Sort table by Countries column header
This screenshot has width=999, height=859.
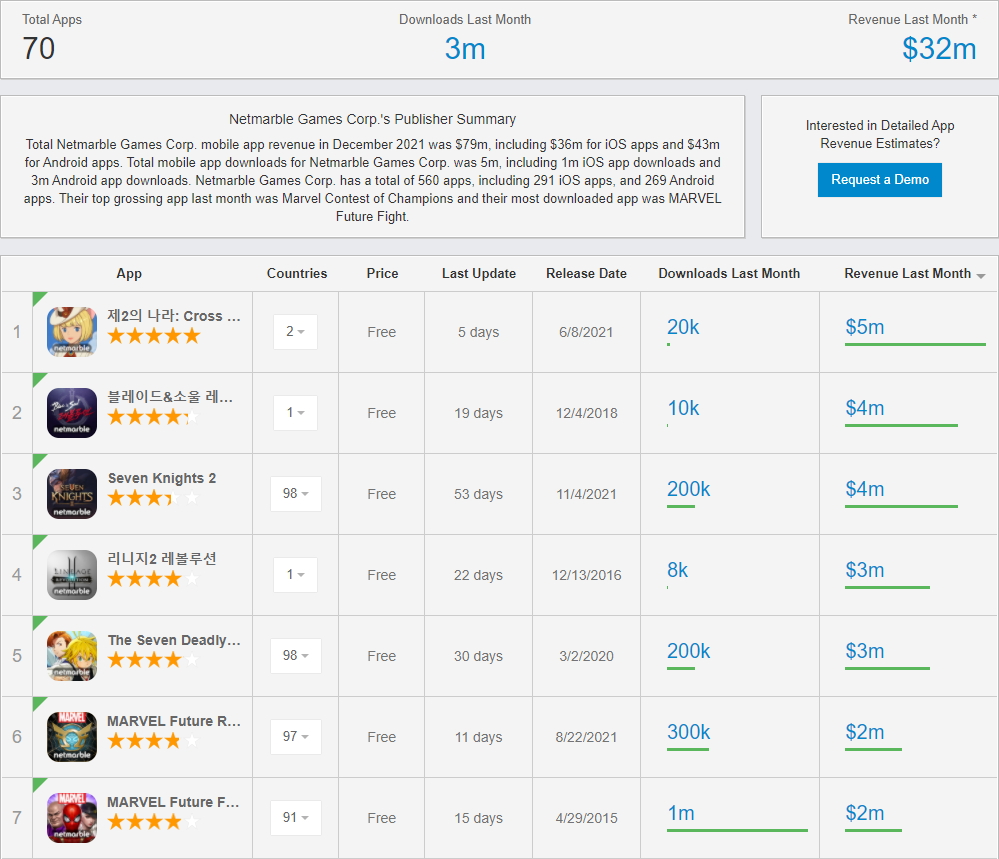coord(296,273)
